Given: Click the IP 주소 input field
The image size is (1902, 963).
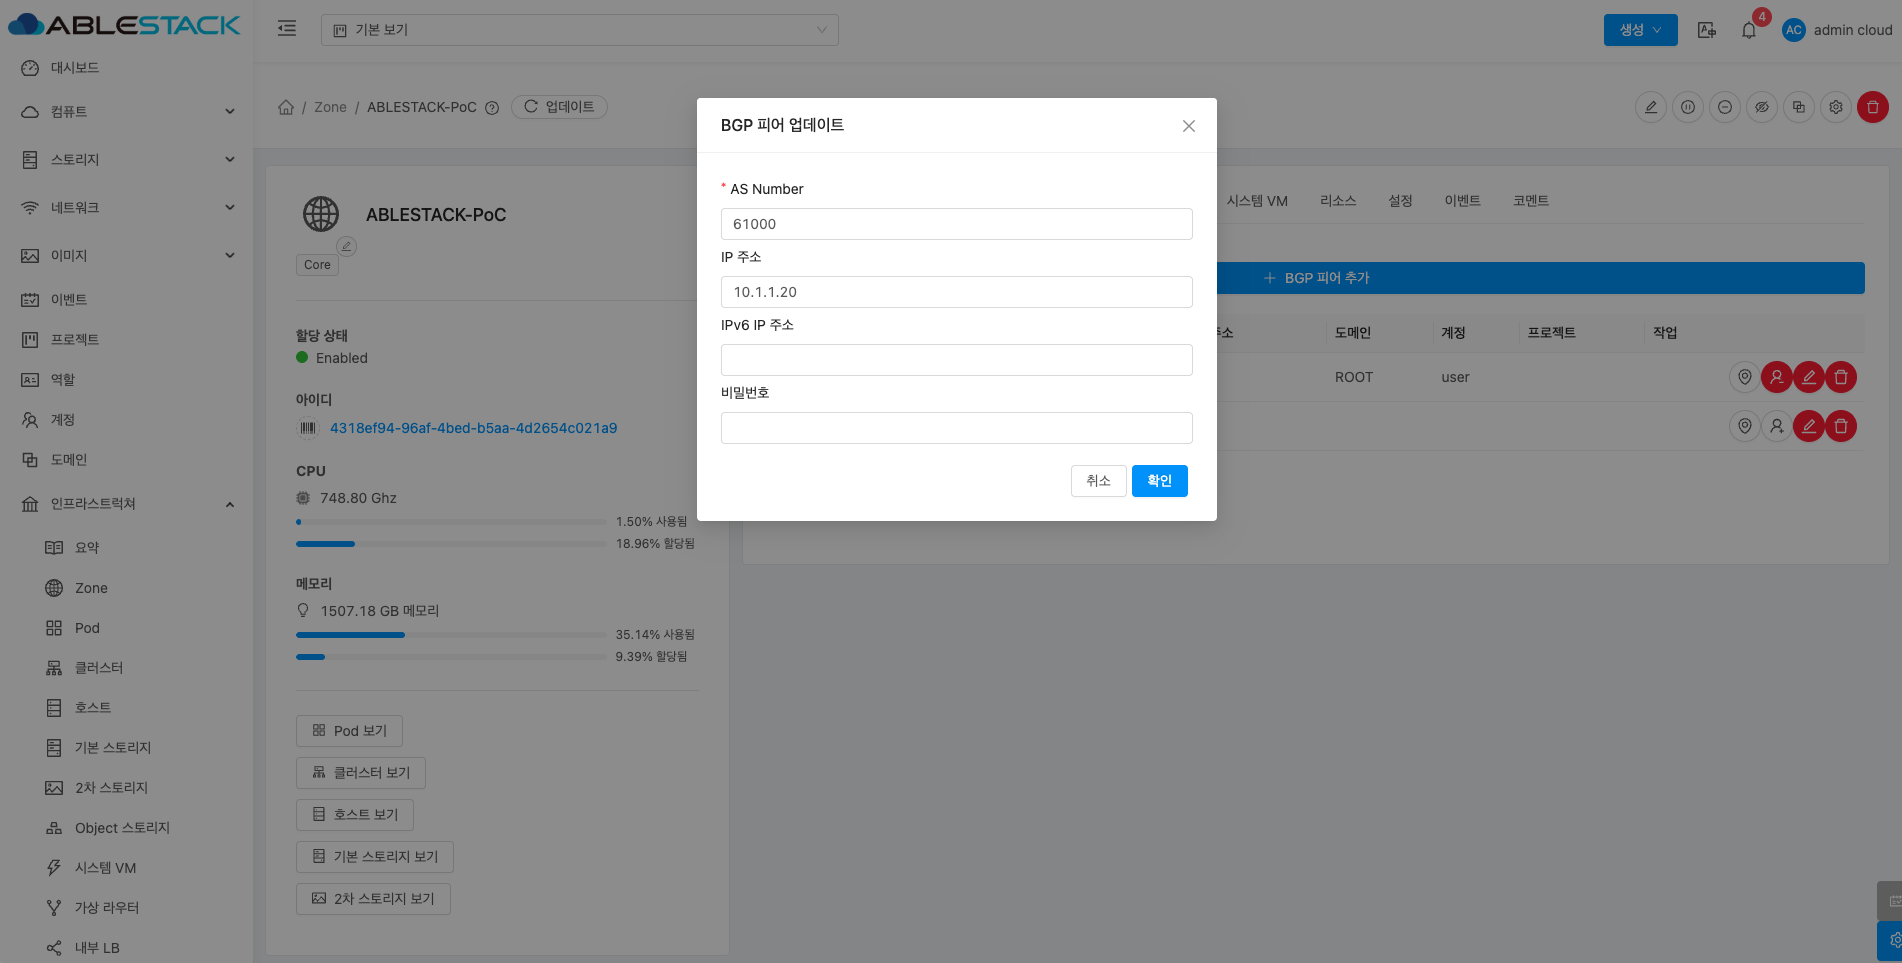Looking at the screenshot, I should point(957,292).
